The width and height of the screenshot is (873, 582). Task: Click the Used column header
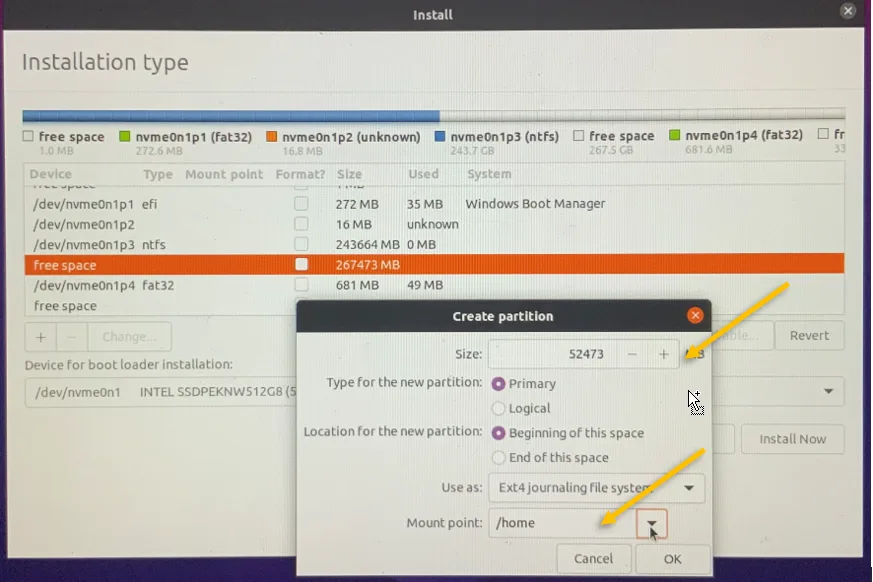(423, 174)
